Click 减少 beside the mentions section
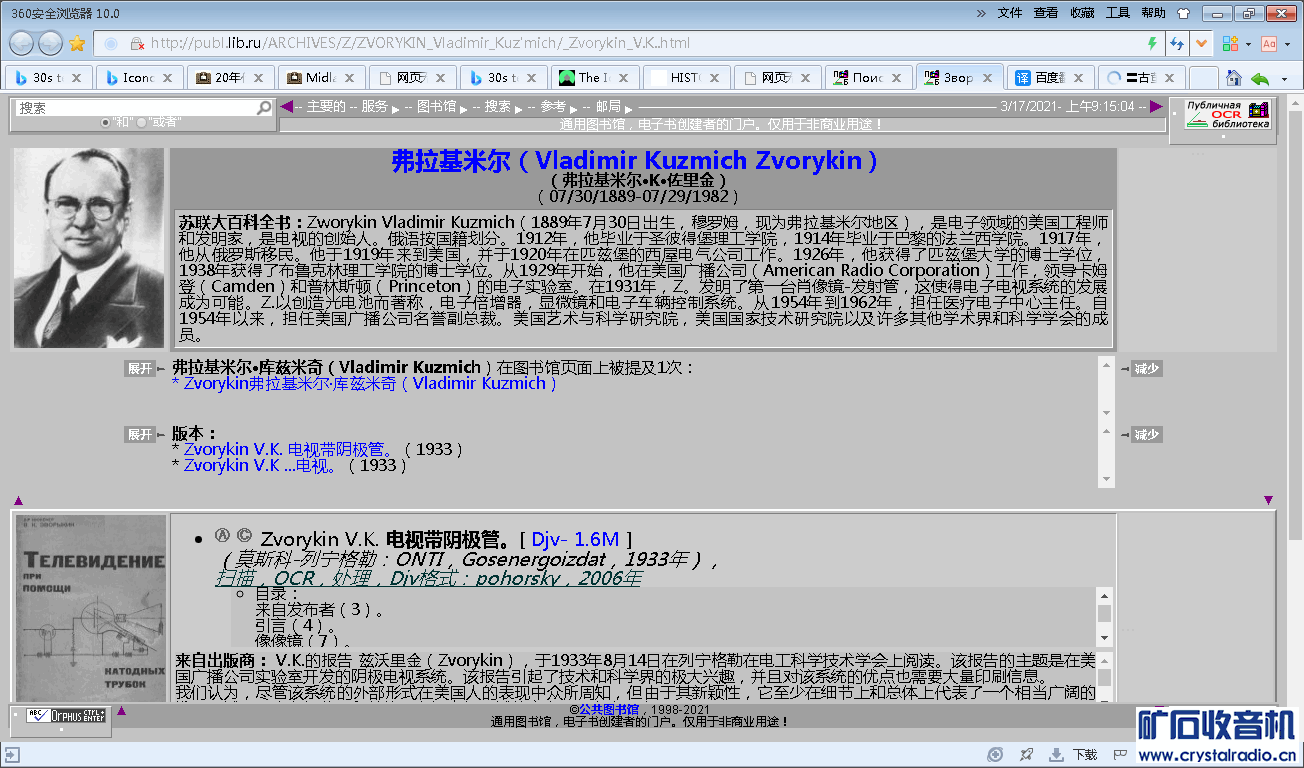The image size is (1304, 768). (x=1147, y=368)
